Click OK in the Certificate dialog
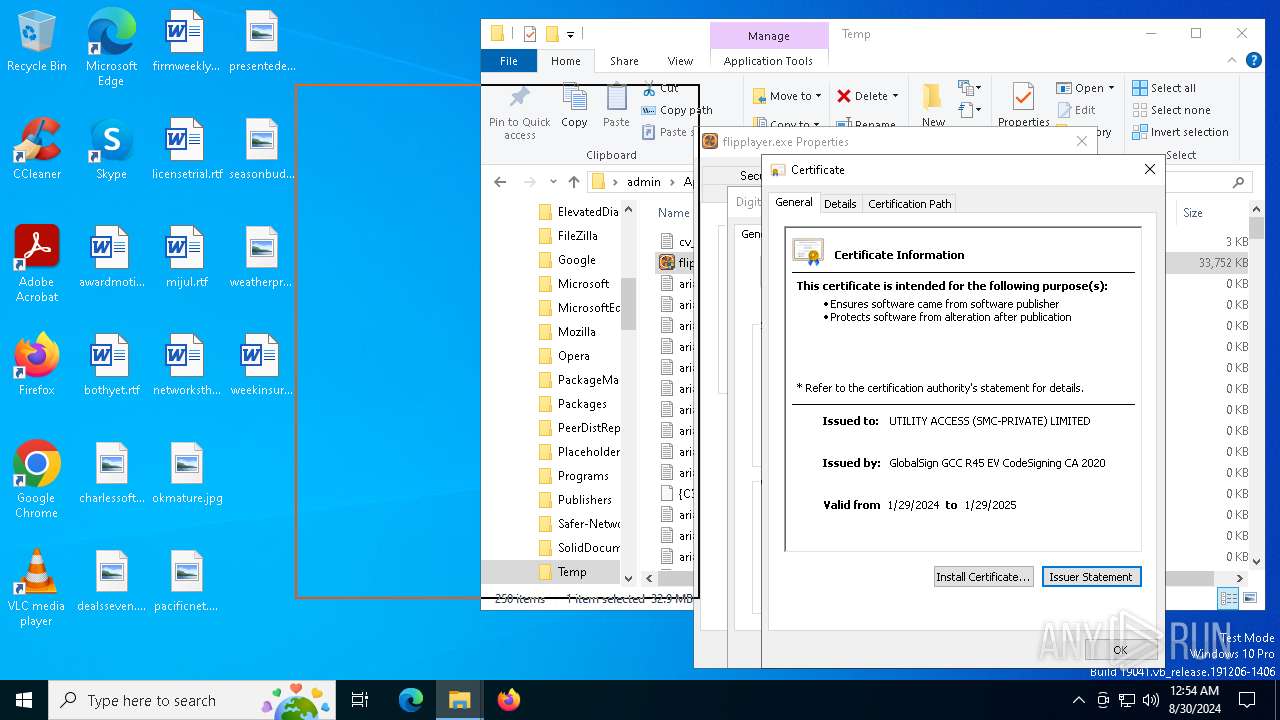1280x720 pixels. (x=1120, y=650)
